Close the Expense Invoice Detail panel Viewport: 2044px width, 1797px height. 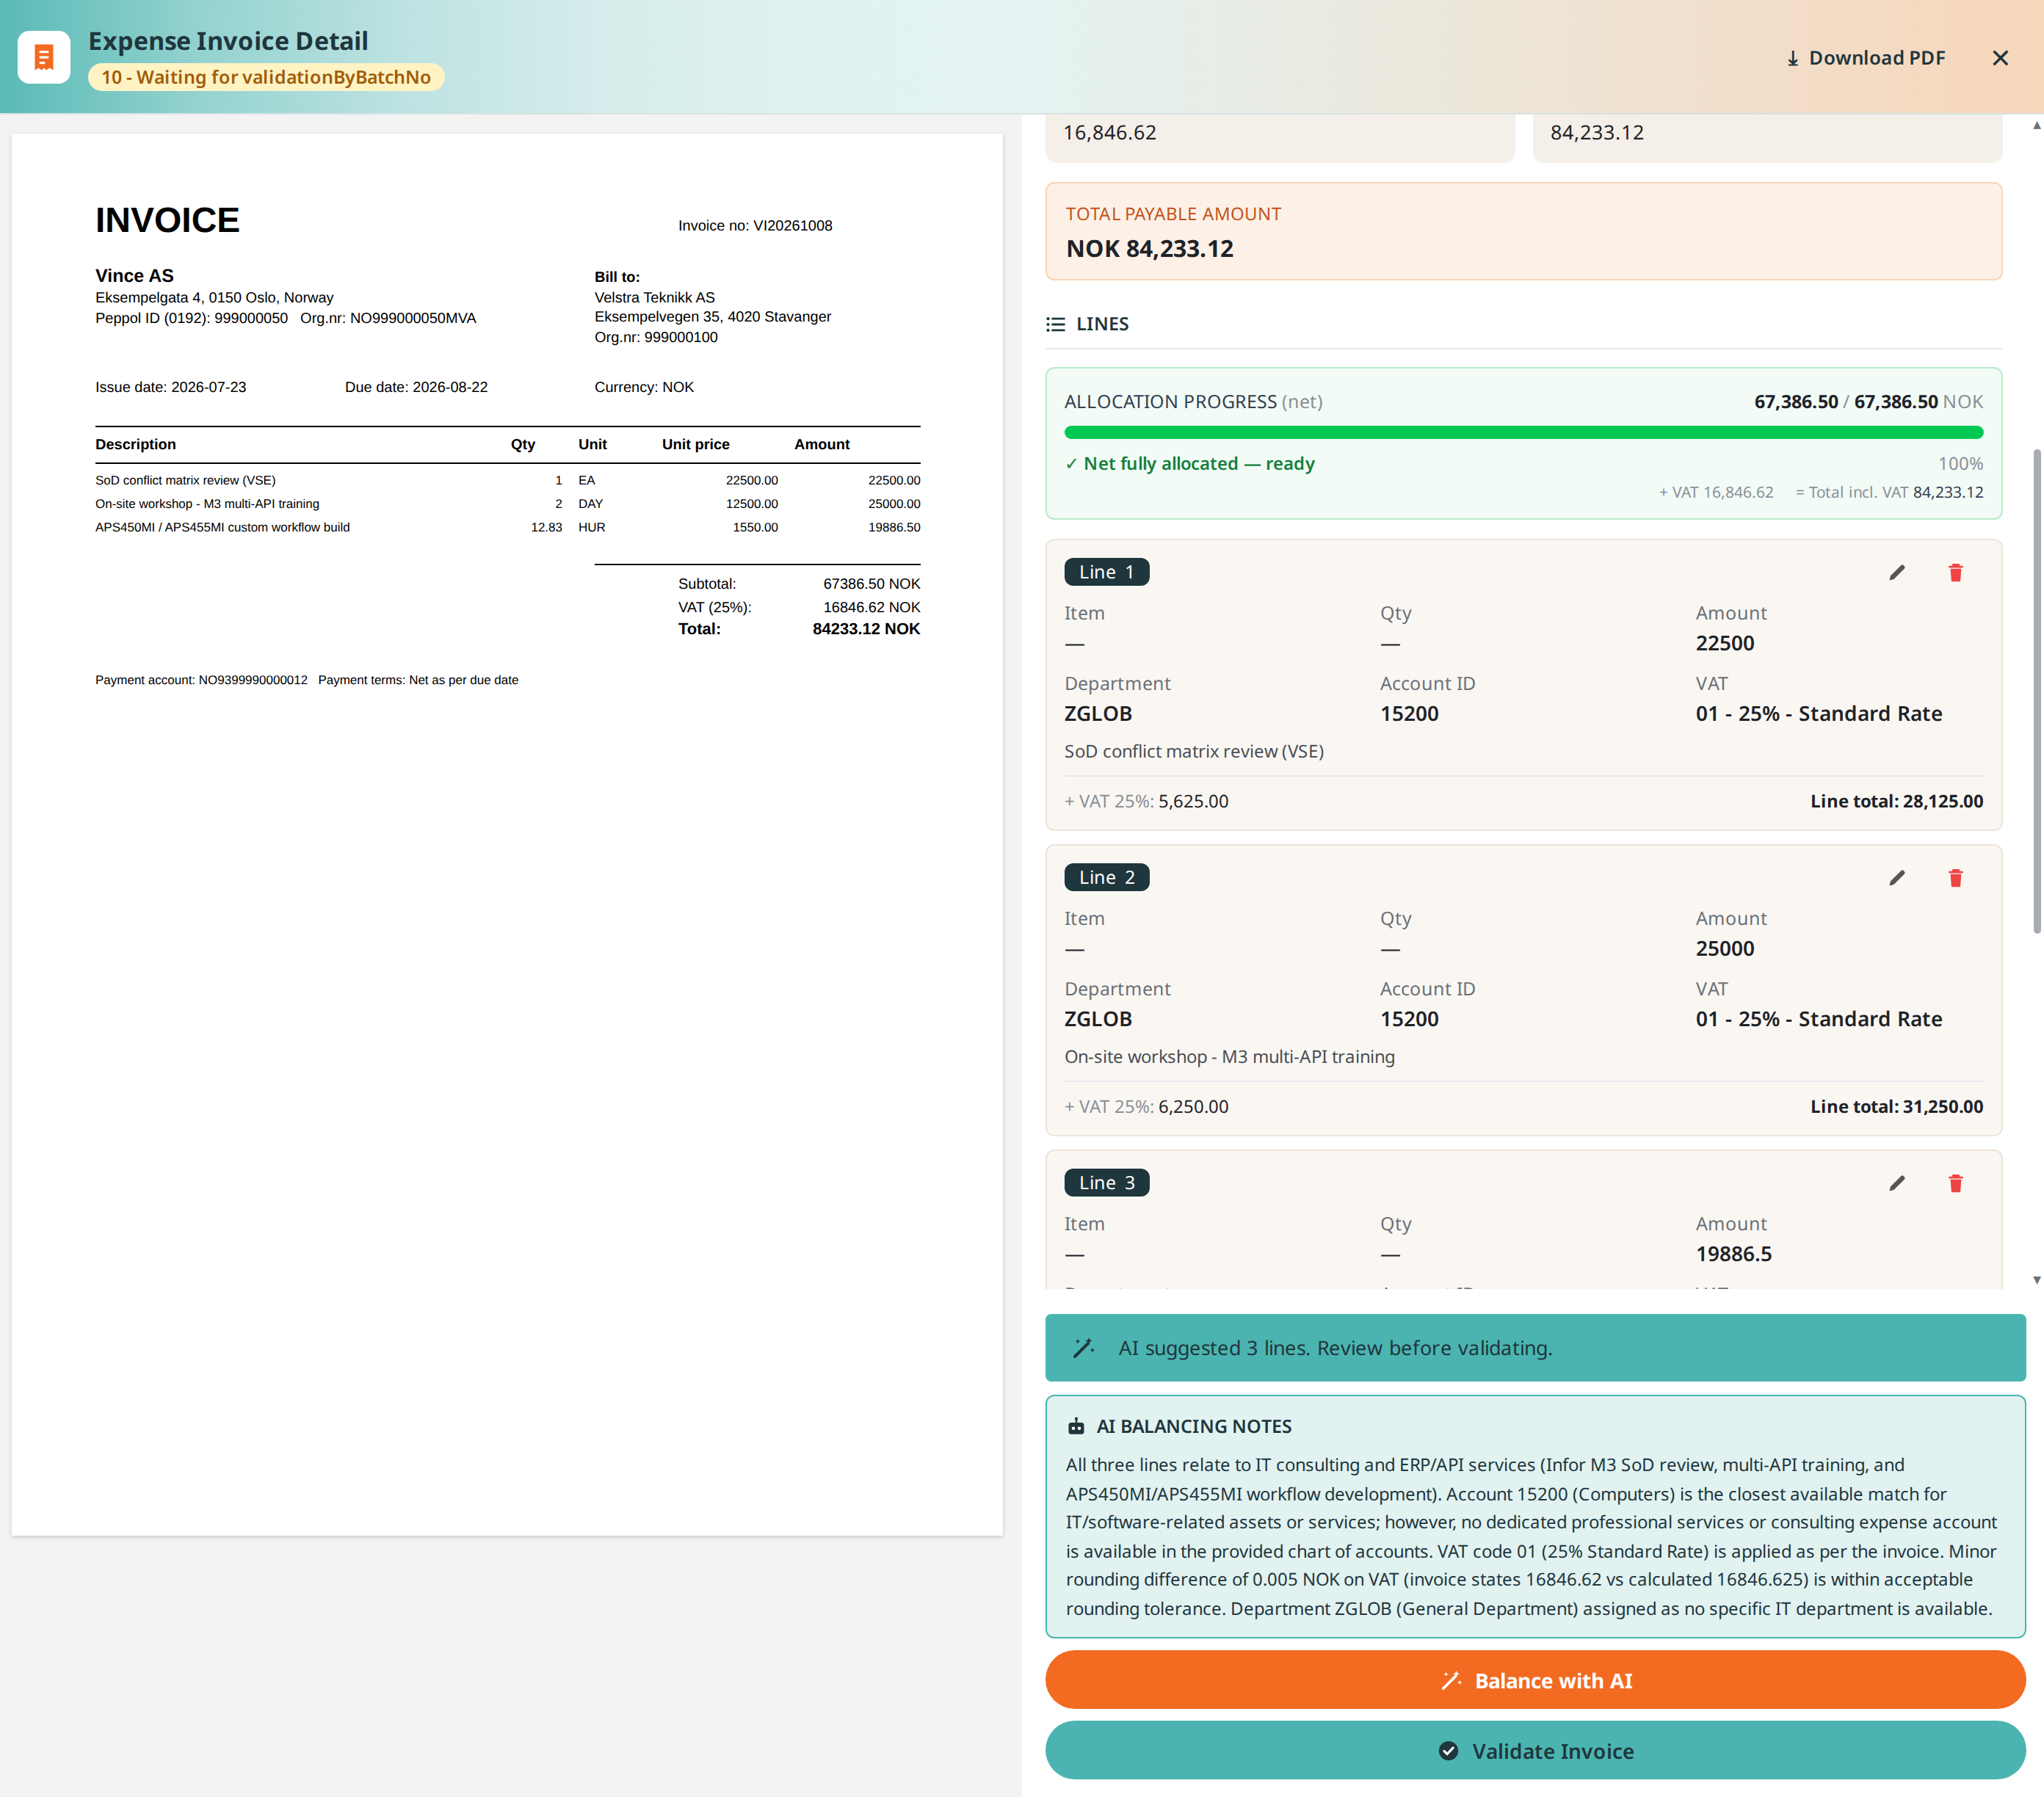click(x=2000, y=58)
